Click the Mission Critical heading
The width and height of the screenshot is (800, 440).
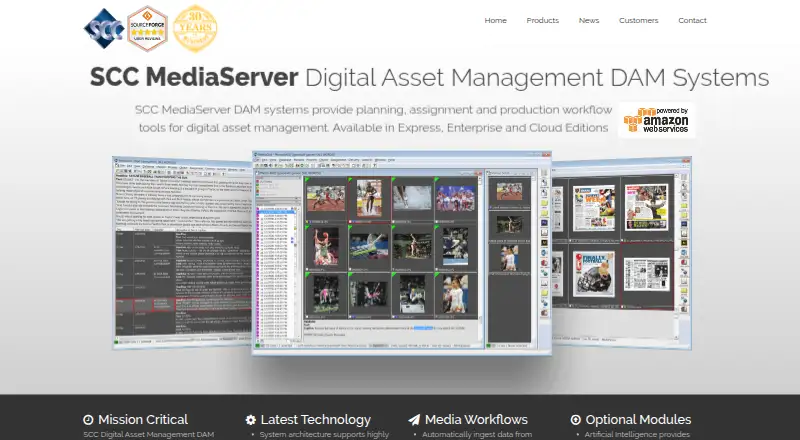click(x=143, y=420)
